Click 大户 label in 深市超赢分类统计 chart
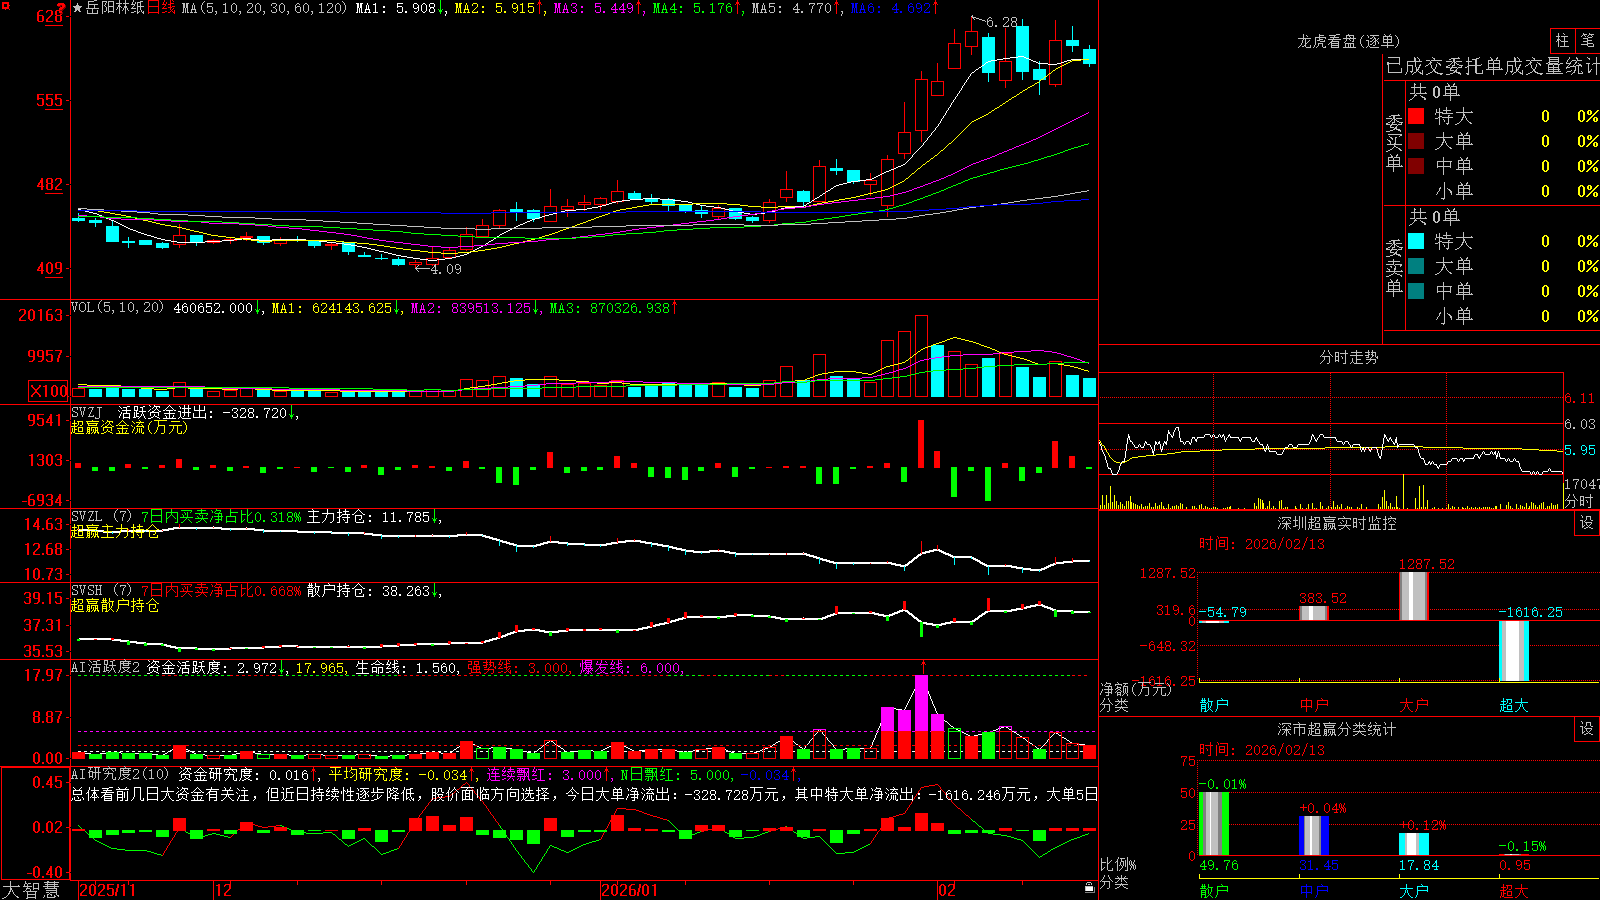Viewport: 1600px width, 900px height. tap(1414, 890)
